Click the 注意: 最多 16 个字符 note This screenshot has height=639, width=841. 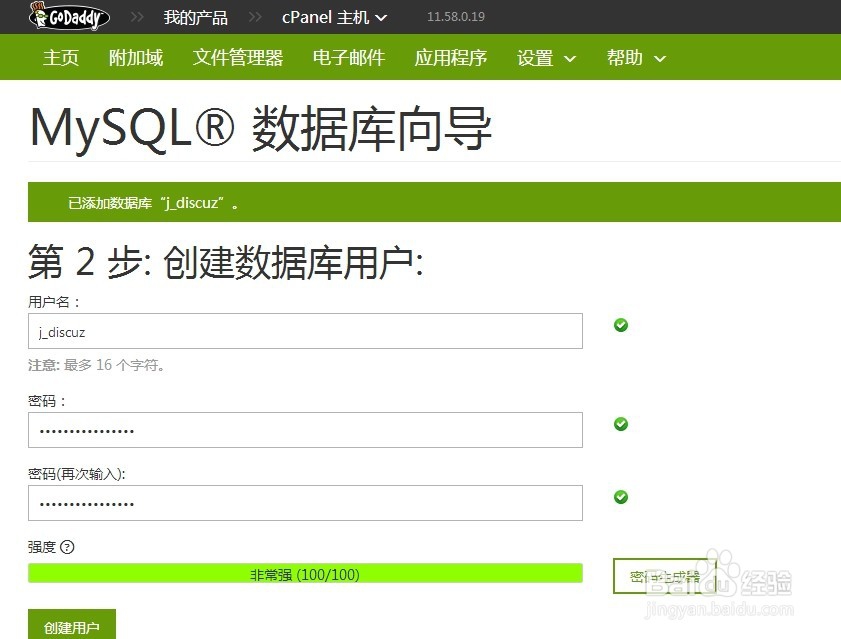(x=97, y=365)
